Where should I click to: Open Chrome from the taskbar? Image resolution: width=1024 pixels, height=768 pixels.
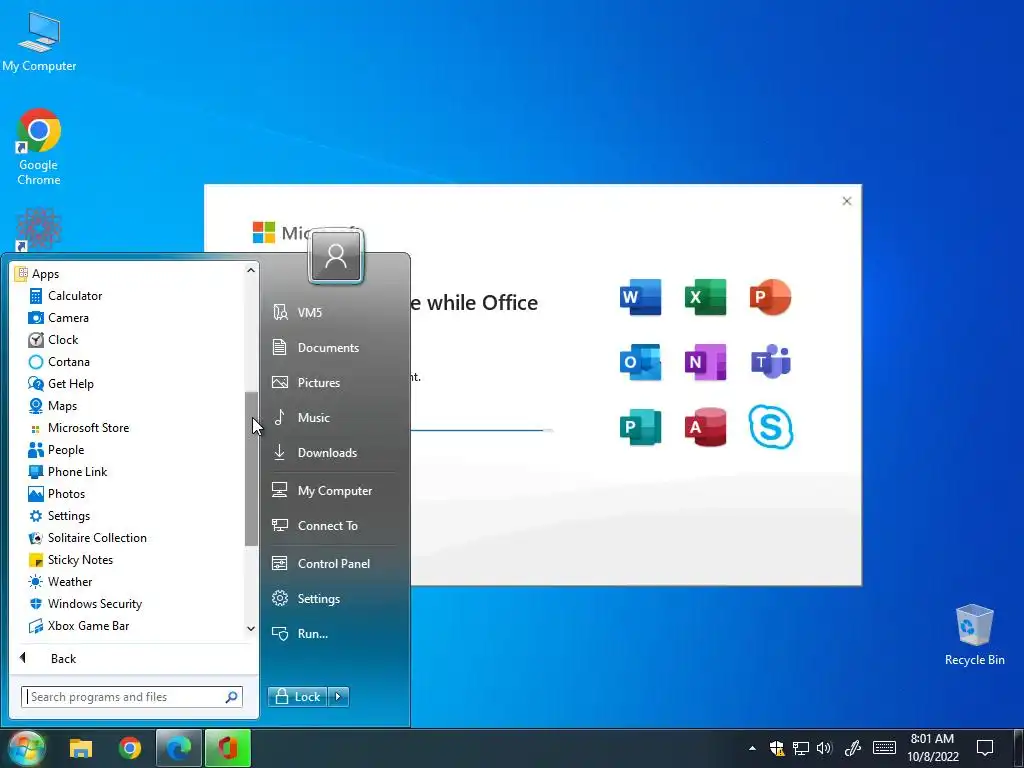[130, 748]
